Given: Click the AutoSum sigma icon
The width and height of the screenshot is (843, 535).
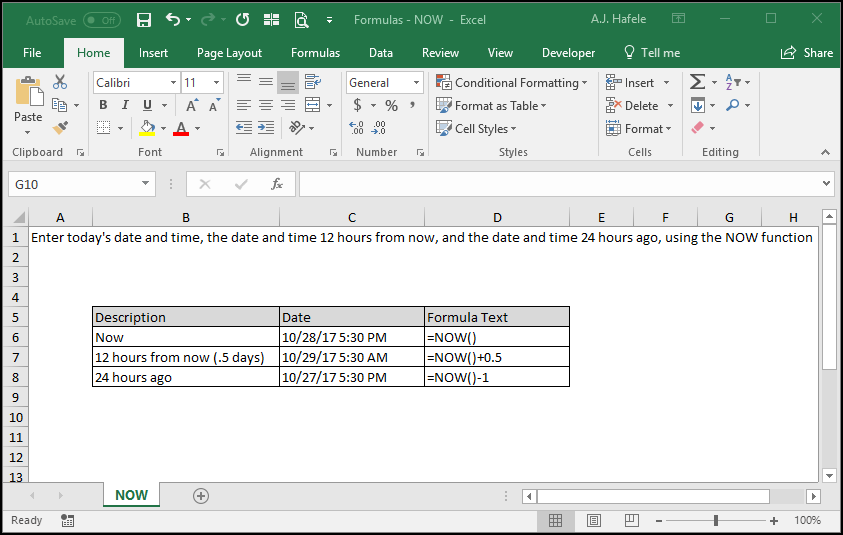Looking at the screenshot, I should pyautogui.click(x=697, y=82).
